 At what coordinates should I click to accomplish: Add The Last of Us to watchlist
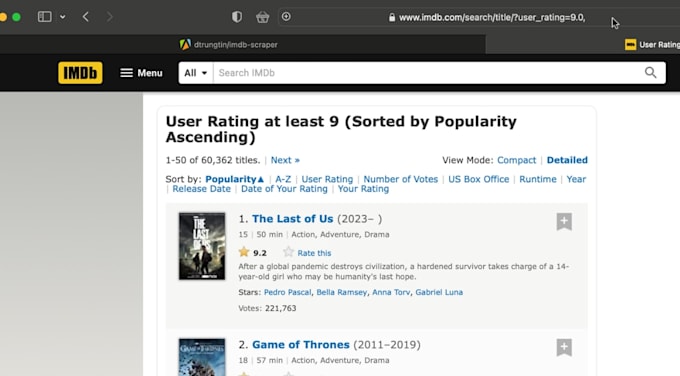564,222
